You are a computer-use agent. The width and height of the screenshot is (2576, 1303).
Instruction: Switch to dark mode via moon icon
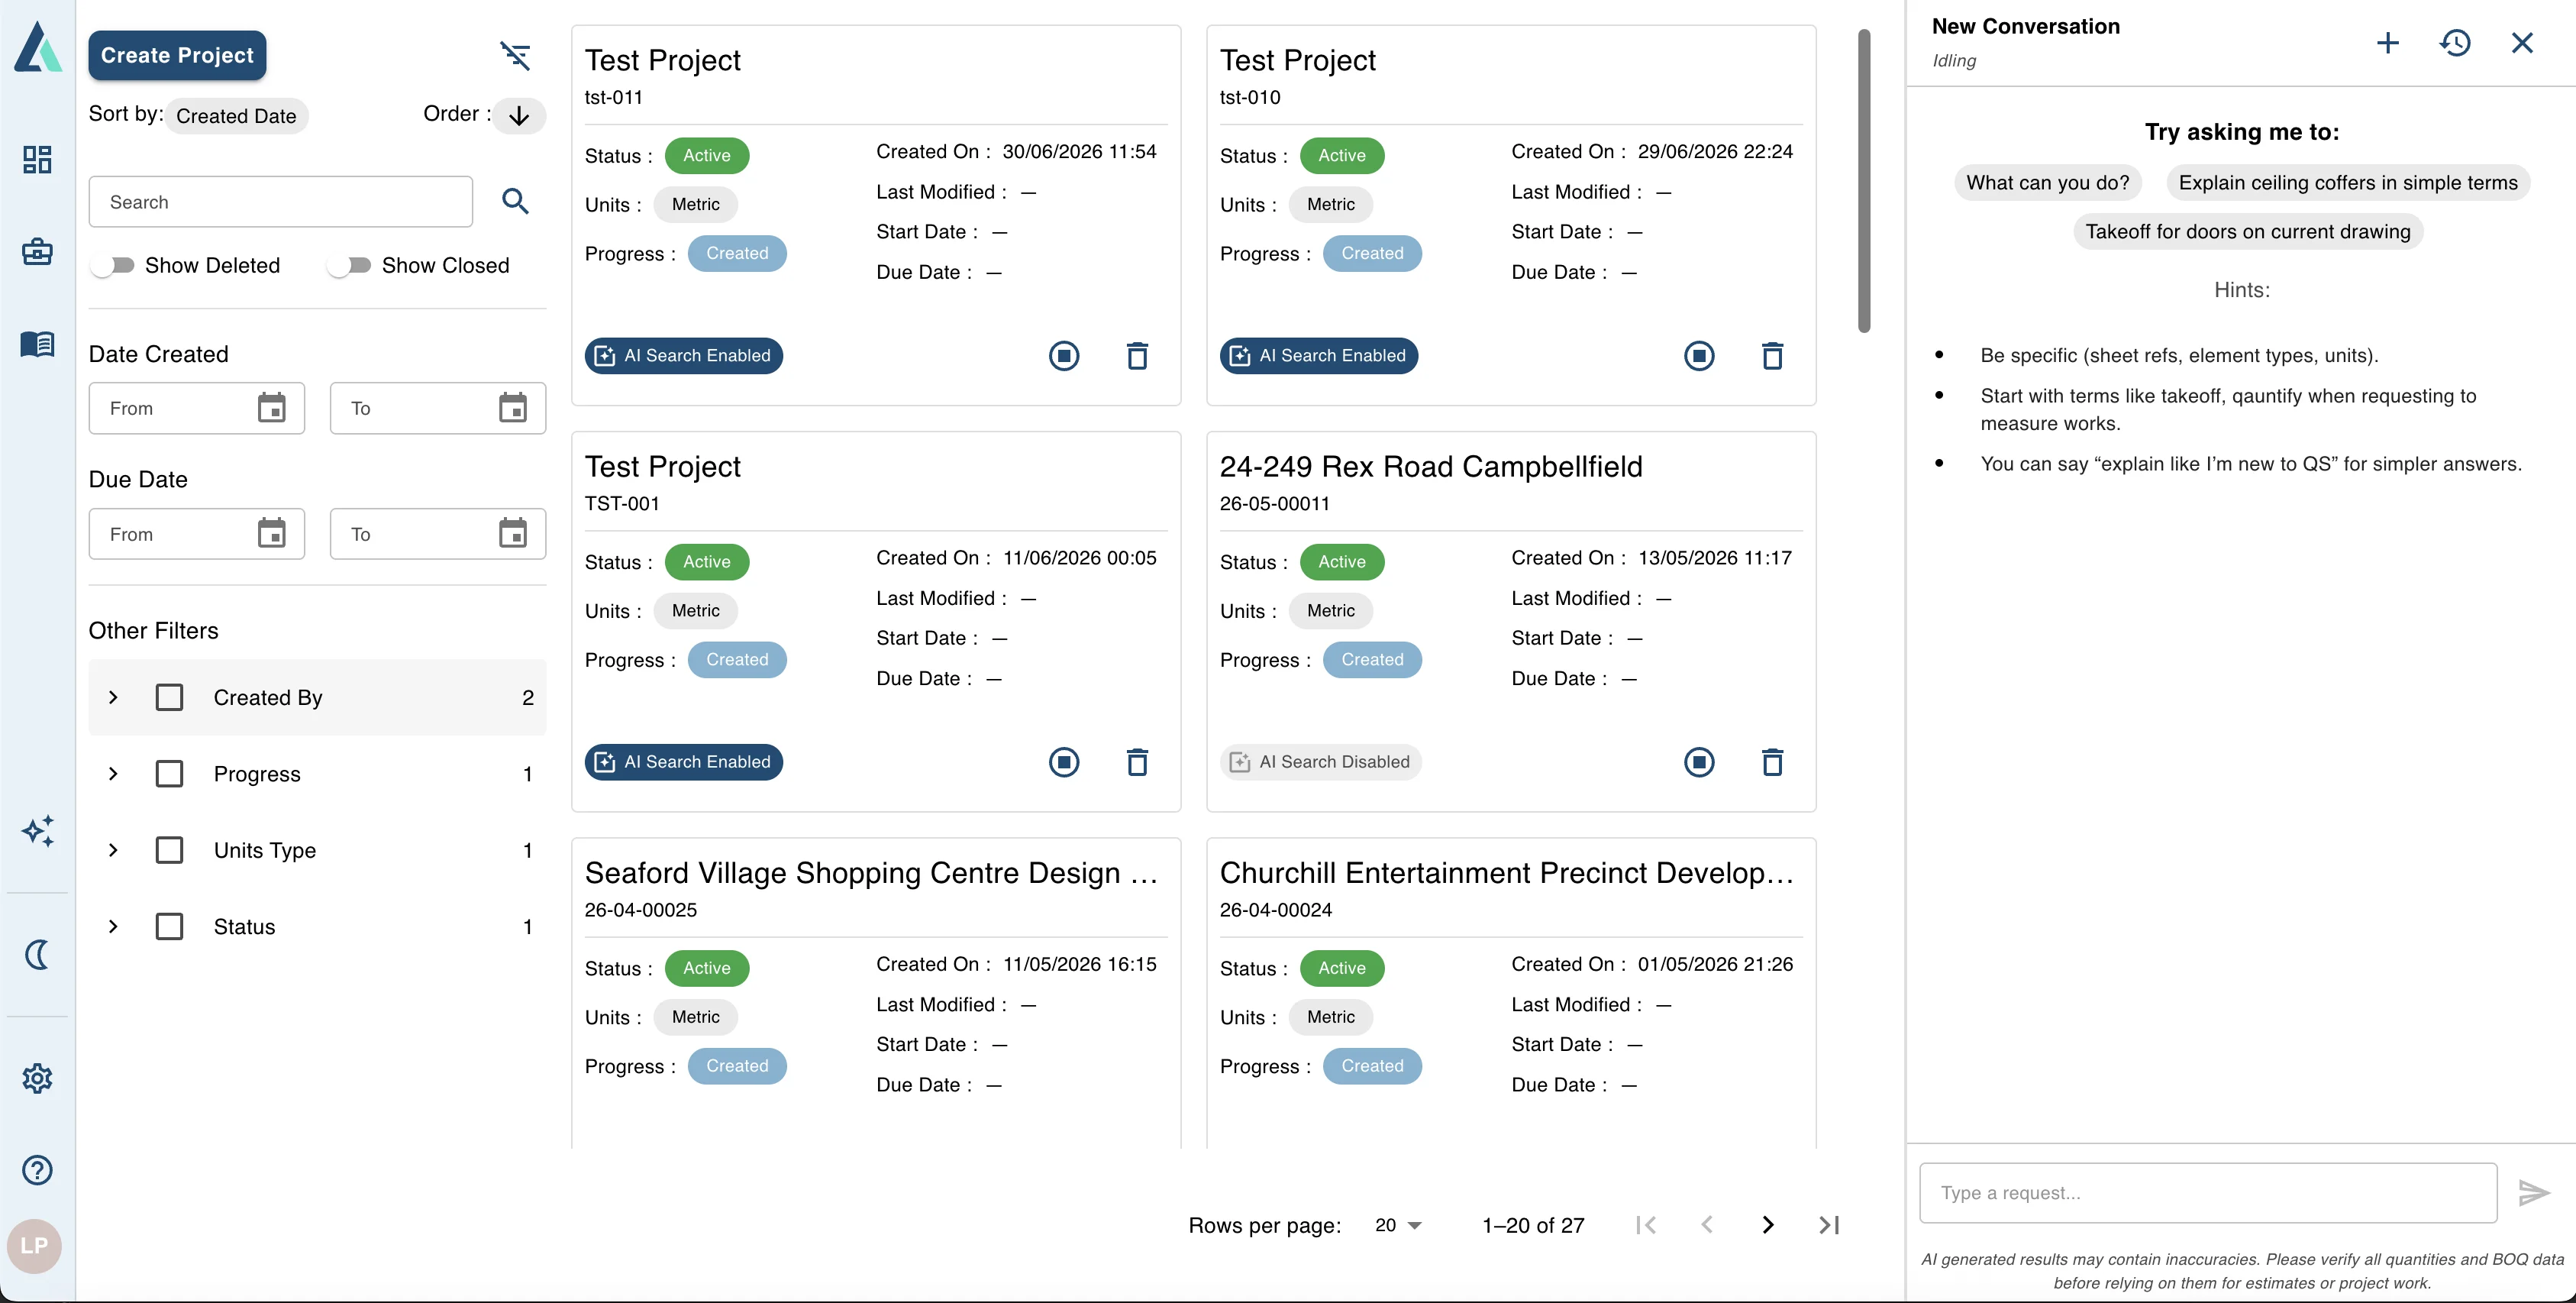tap(37, 955)
